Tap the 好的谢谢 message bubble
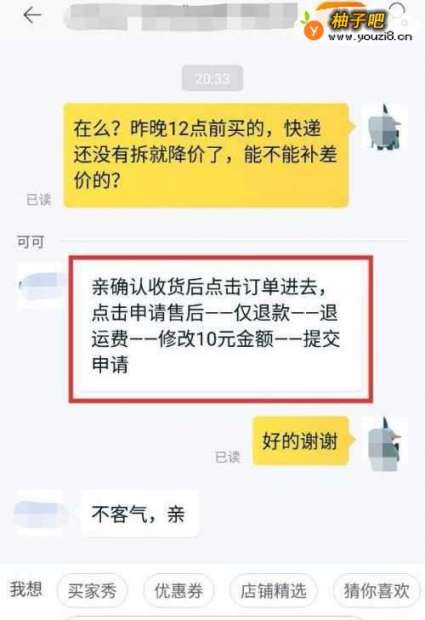 [300, 441]
